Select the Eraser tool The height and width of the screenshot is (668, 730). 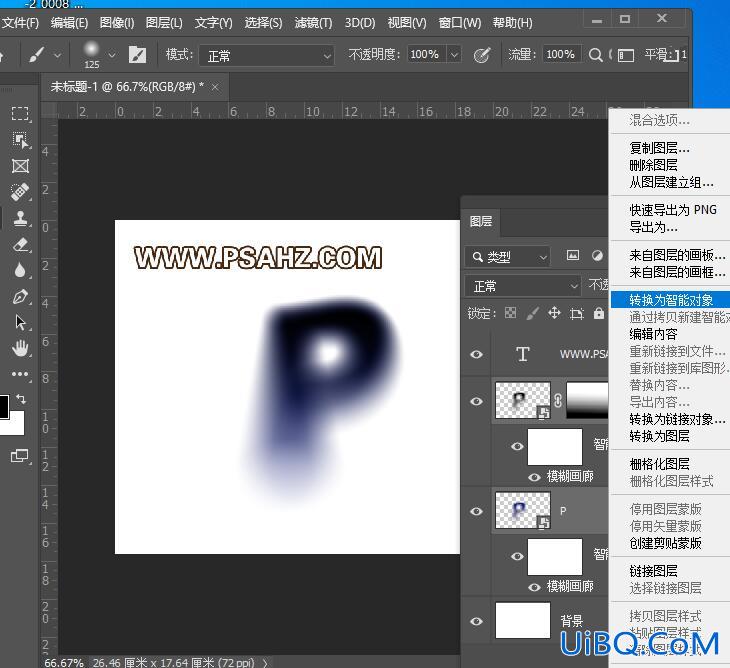pos(20,244)
